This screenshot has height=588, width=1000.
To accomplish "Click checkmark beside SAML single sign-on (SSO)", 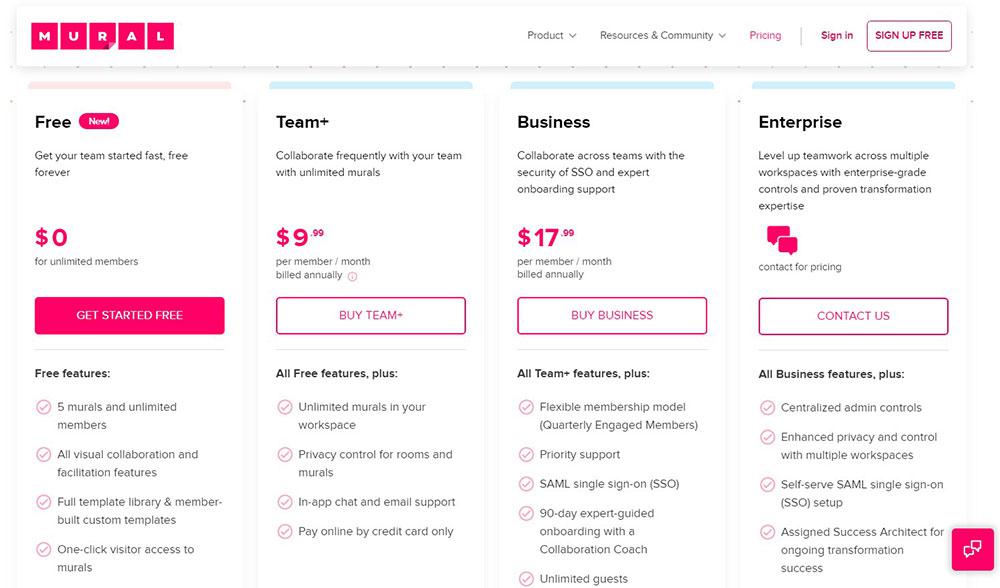I will tap(526, 484).
